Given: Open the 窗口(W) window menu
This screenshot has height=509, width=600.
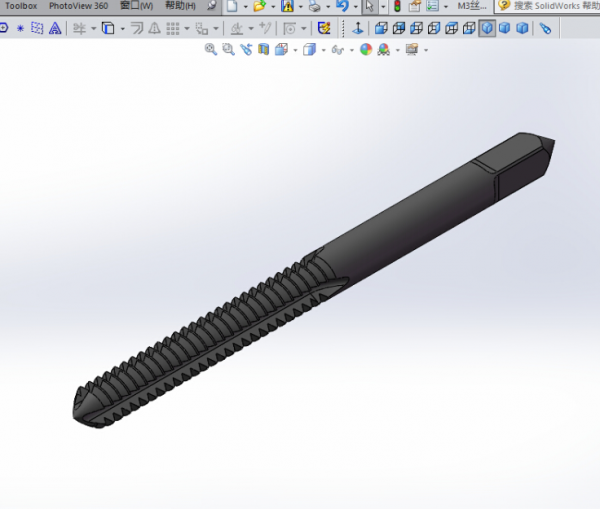Looking at the screenshot, I should click(136, 6).
